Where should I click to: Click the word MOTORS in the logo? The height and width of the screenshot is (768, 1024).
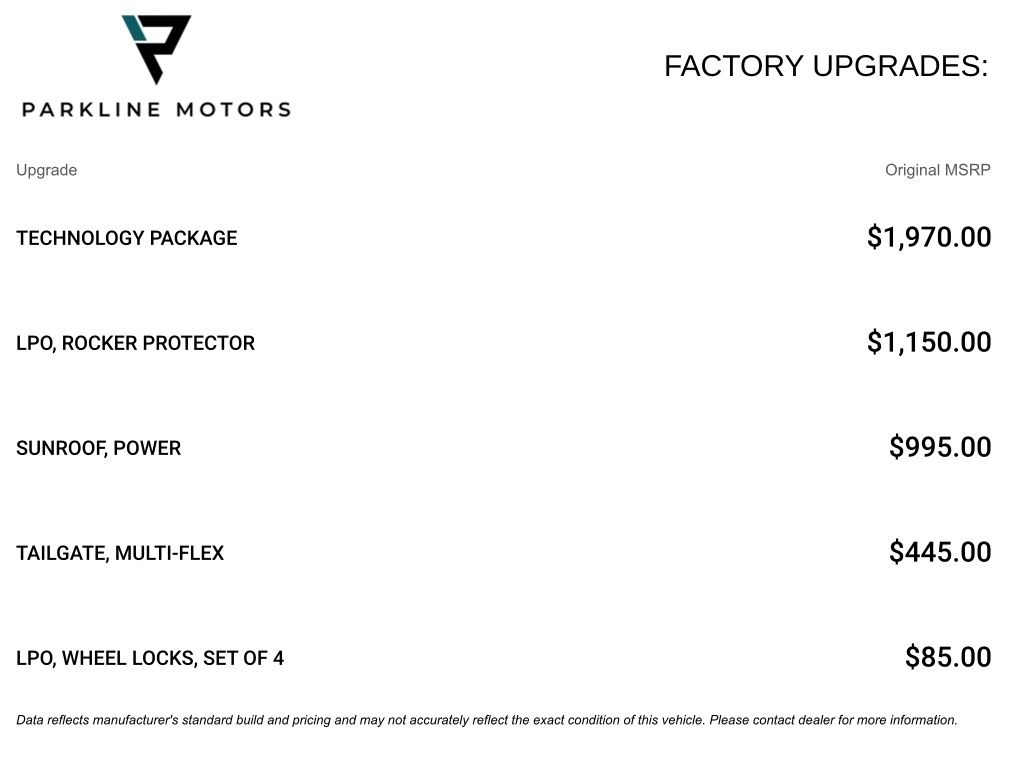pyautogui.click(x=234, y=109)
